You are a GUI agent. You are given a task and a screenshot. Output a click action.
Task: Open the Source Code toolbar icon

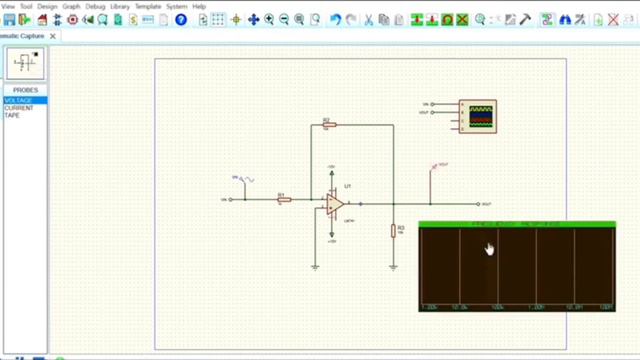point(148,20)
